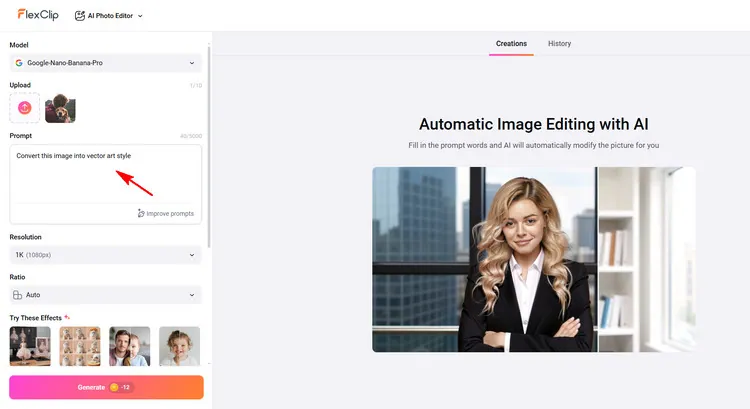750x409 pixels.
Task: Click the Improve prompts wand icon
Action: (141, 213)
